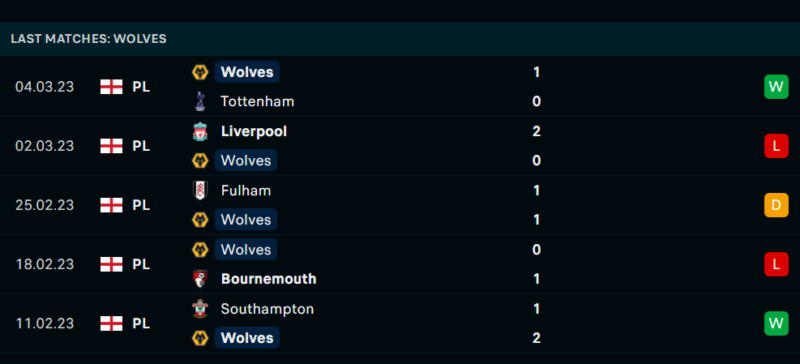Screen dimensions: 800x364
Task: Click England flag icon for 11.02.23 match
Action: (111, 323)
